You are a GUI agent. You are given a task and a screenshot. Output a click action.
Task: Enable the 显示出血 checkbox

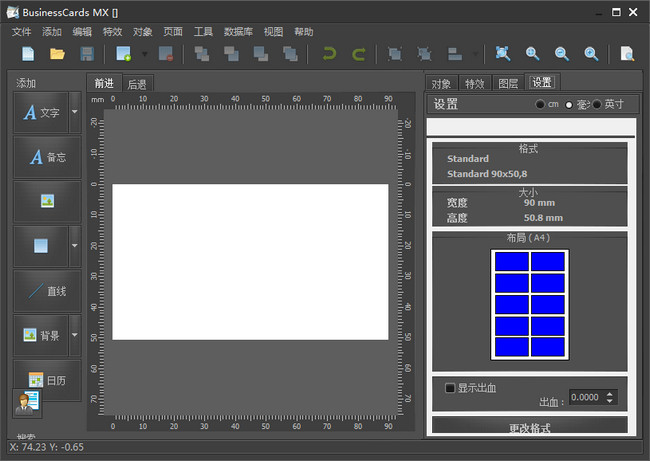click(x=450, y=388)
